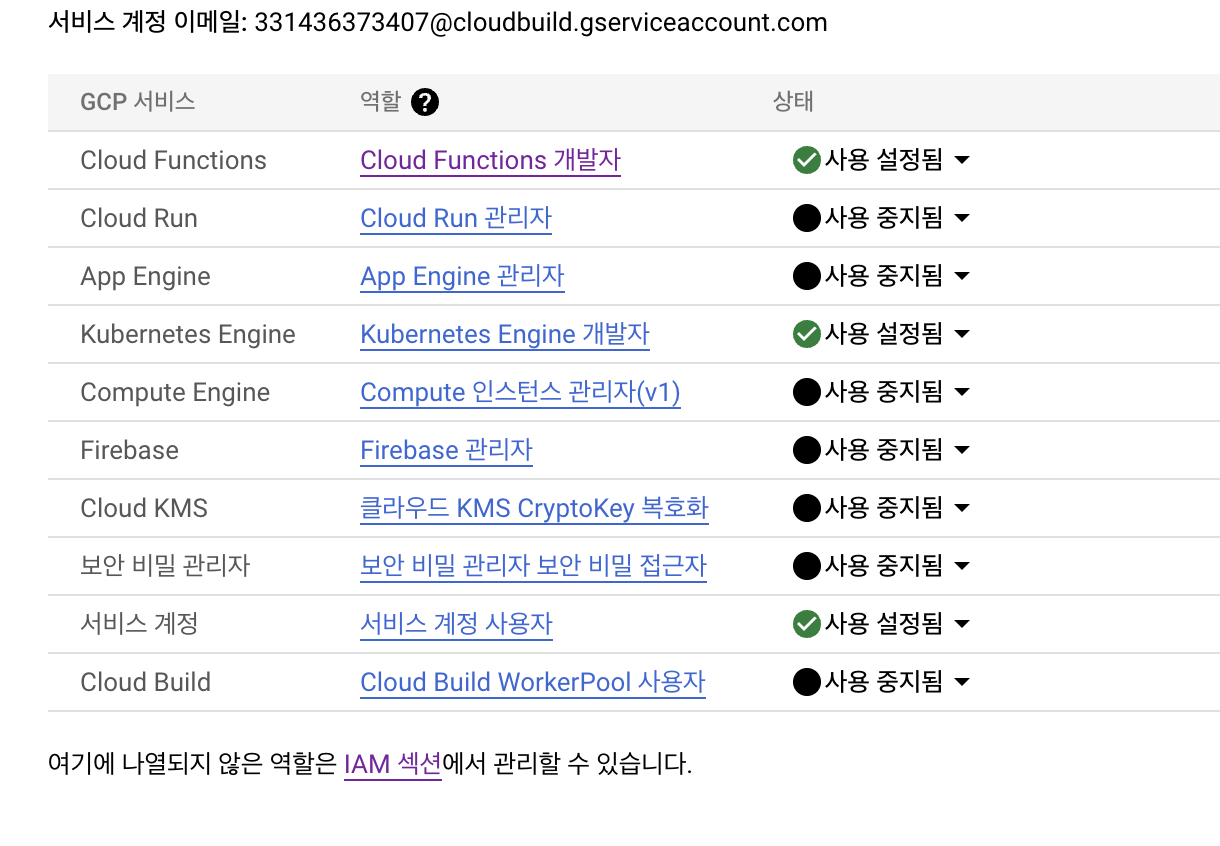
Task: Click the 사용 중지됨 status text for Firebase
Action: pos(884,450)
